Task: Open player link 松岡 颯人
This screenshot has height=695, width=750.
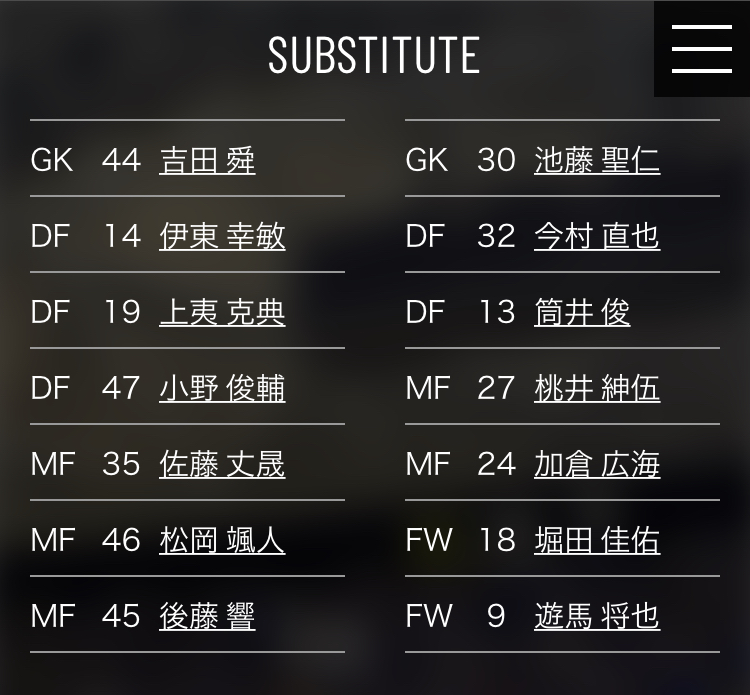Action: pyautogui.click(x=222, y=540)
